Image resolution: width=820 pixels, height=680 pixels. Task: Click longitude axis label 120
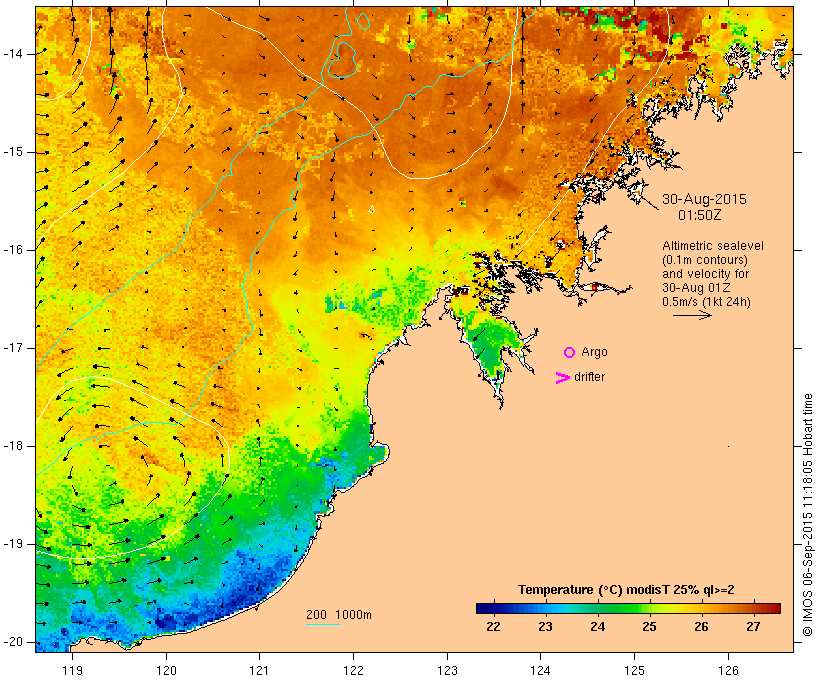pos(166,670)
